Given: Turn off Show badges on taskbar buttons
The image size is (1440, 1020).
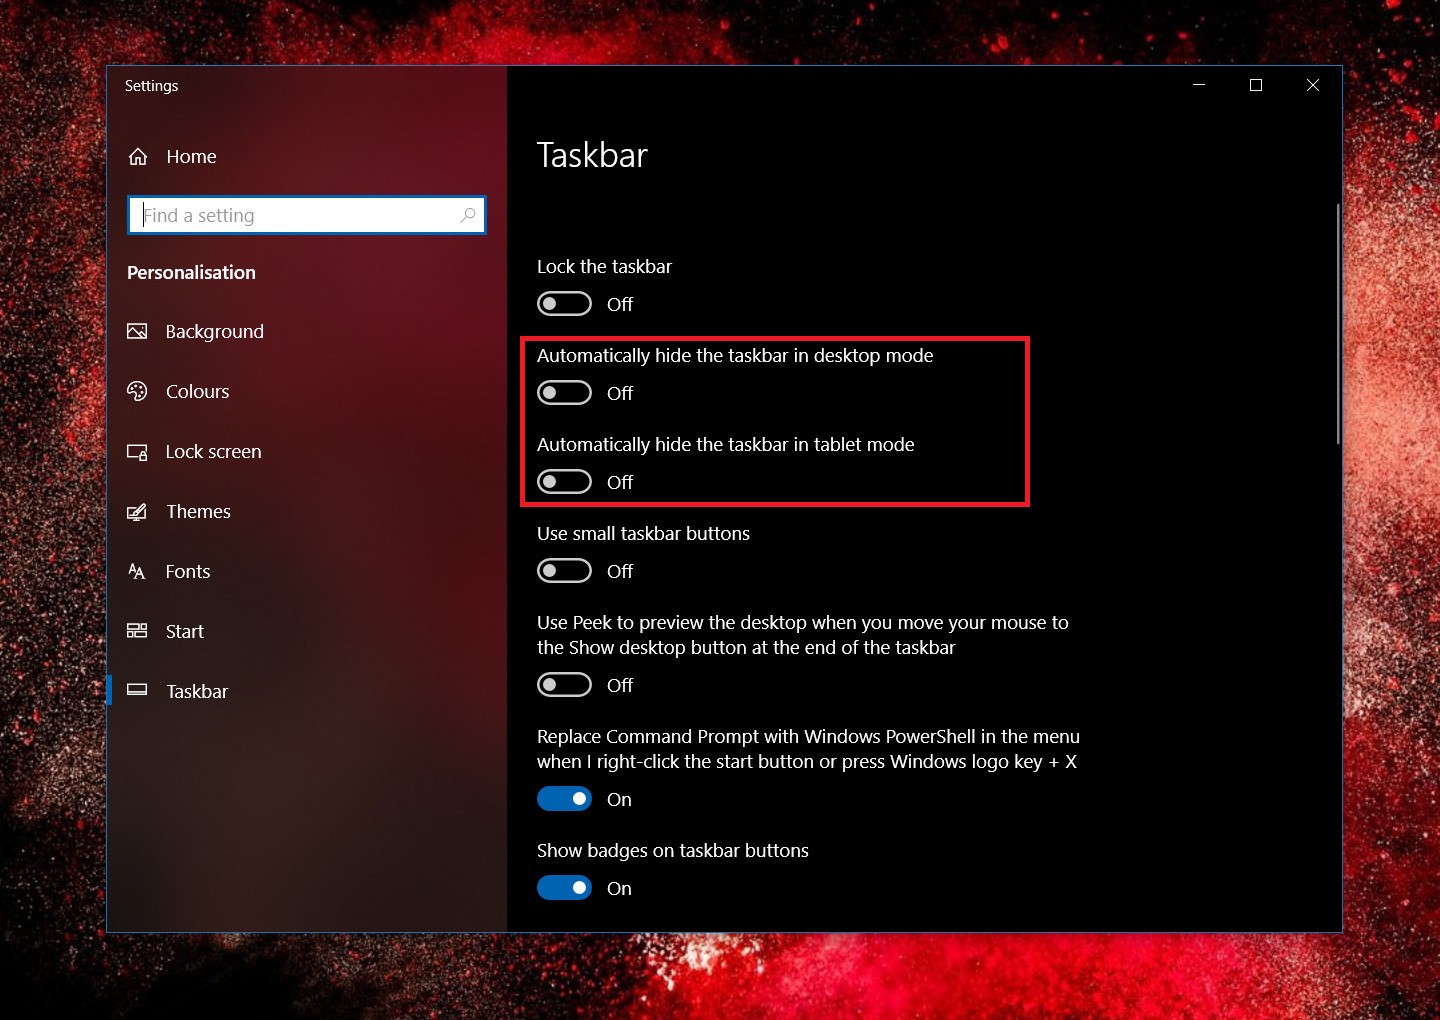Looking at the screenshot, I should (564, 887).
